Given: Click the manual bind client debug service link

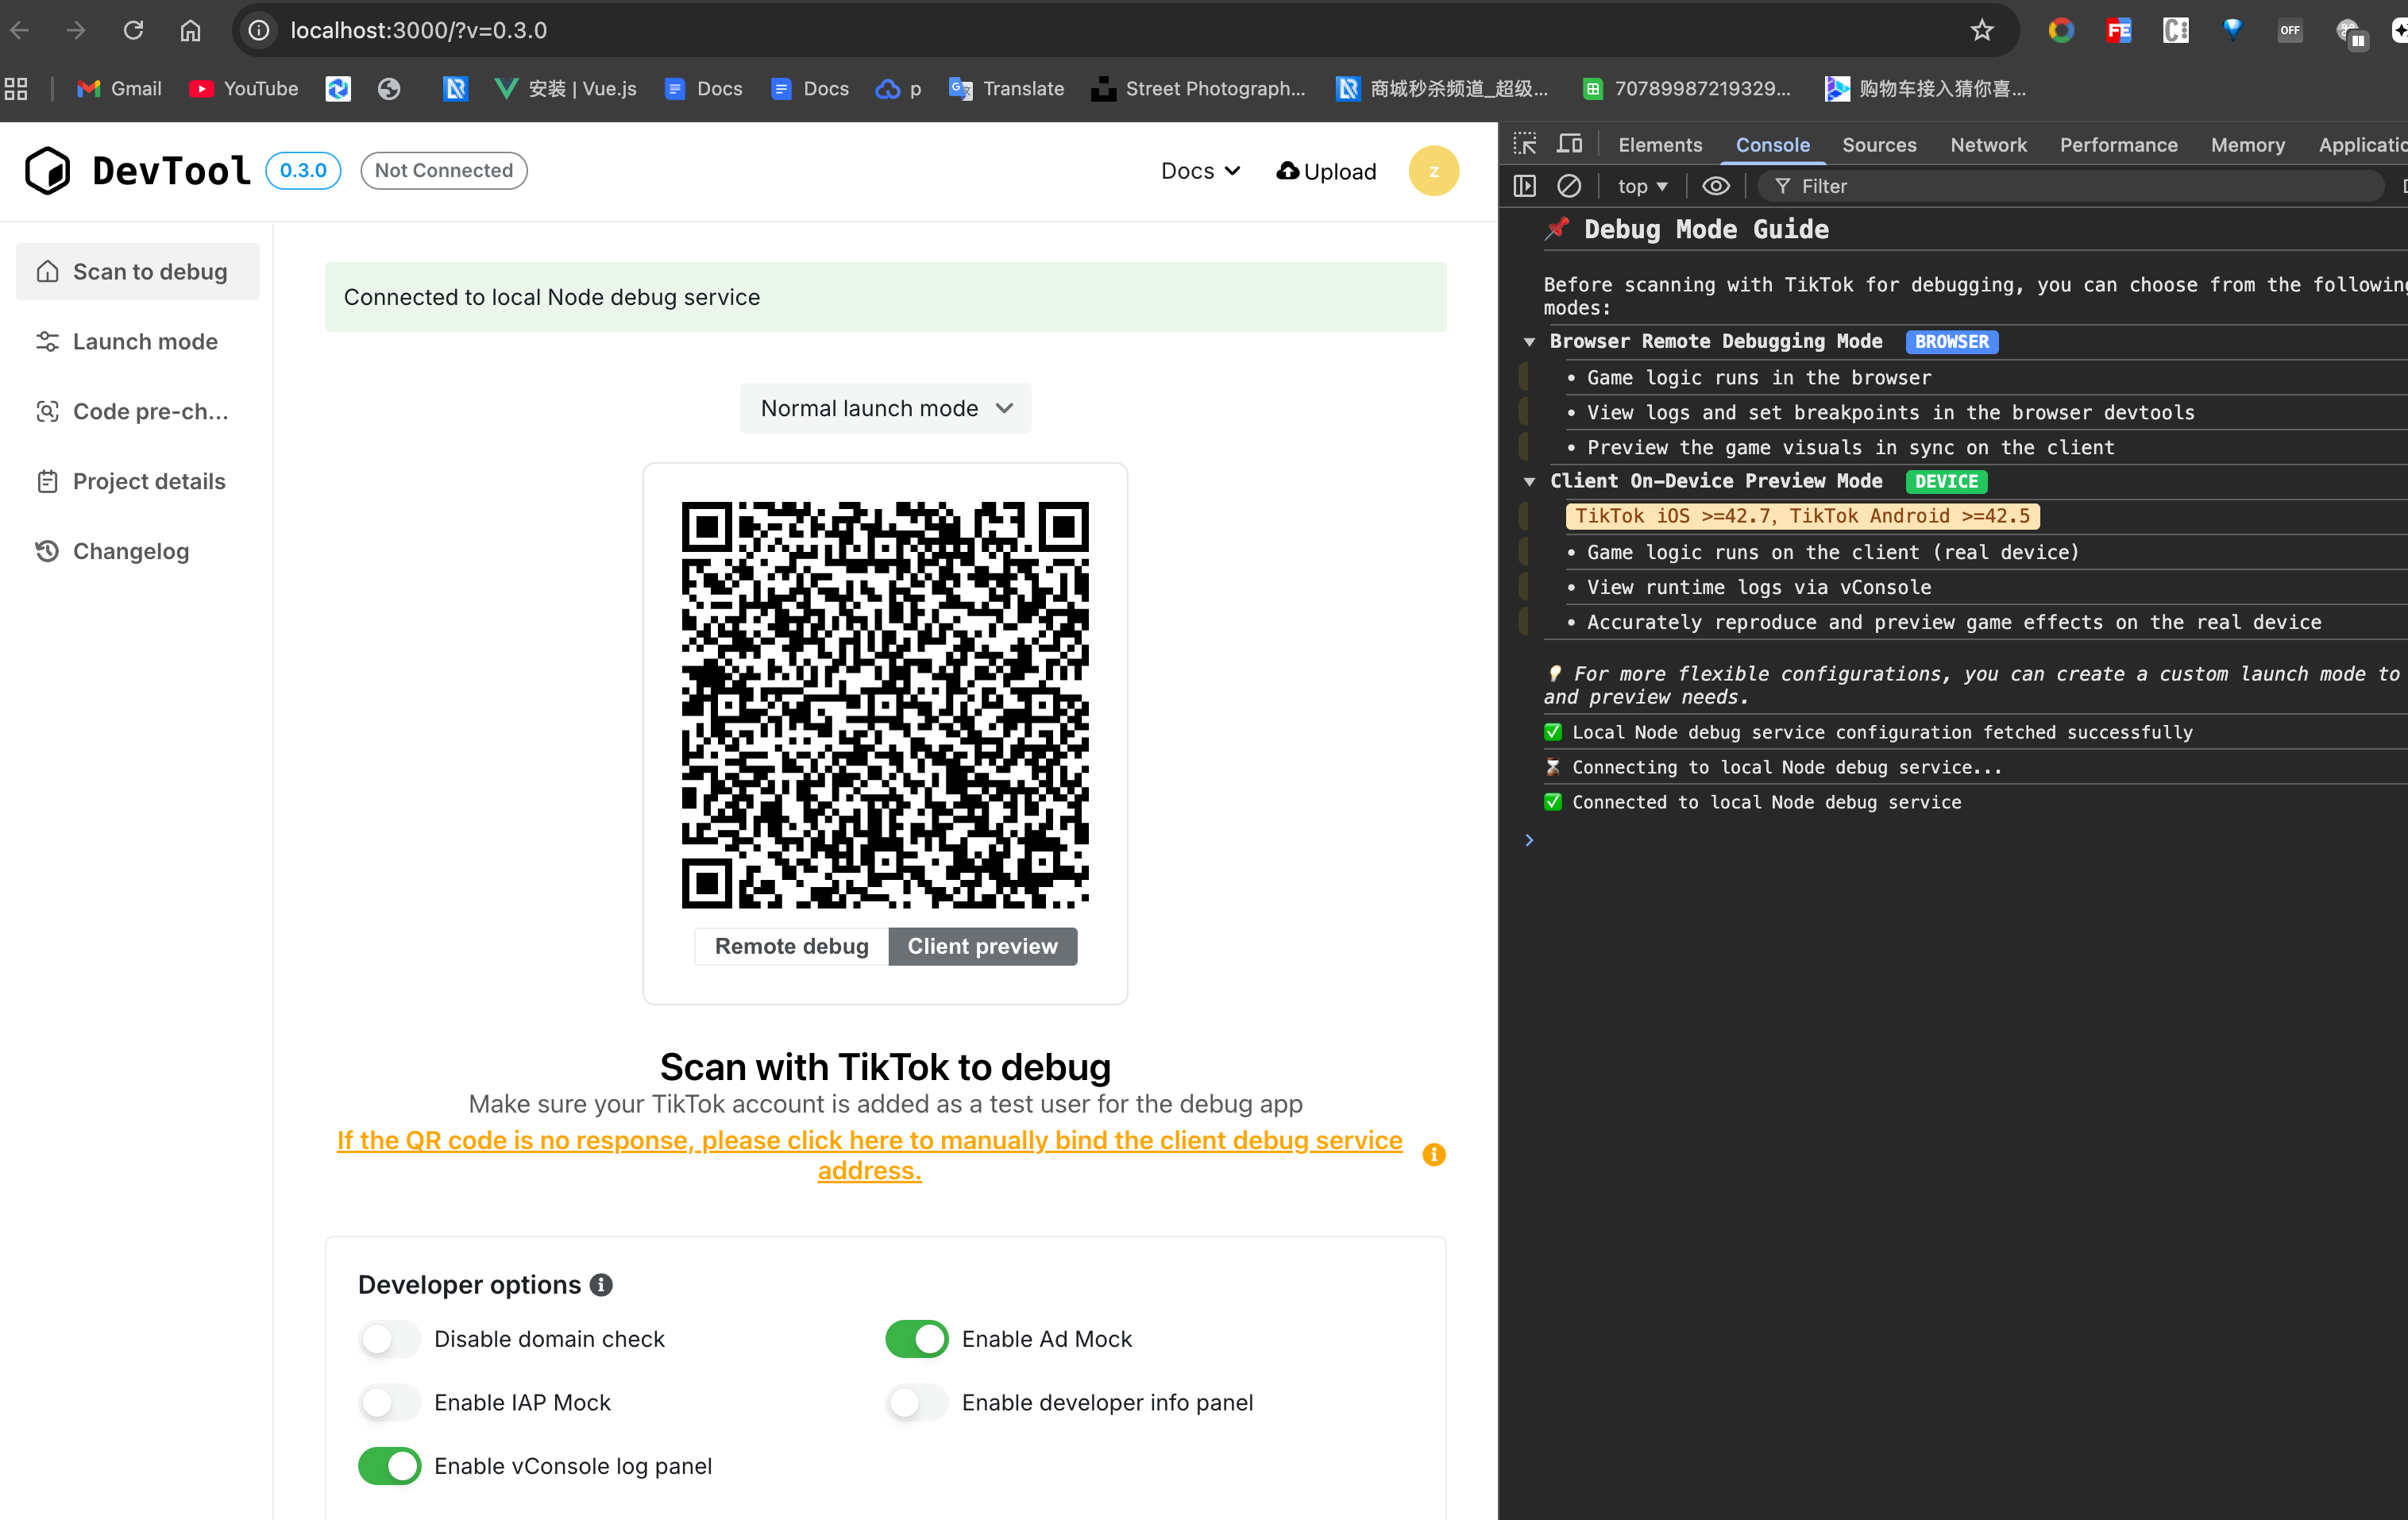Looking at the screenshot, I should pos(869,1155).
